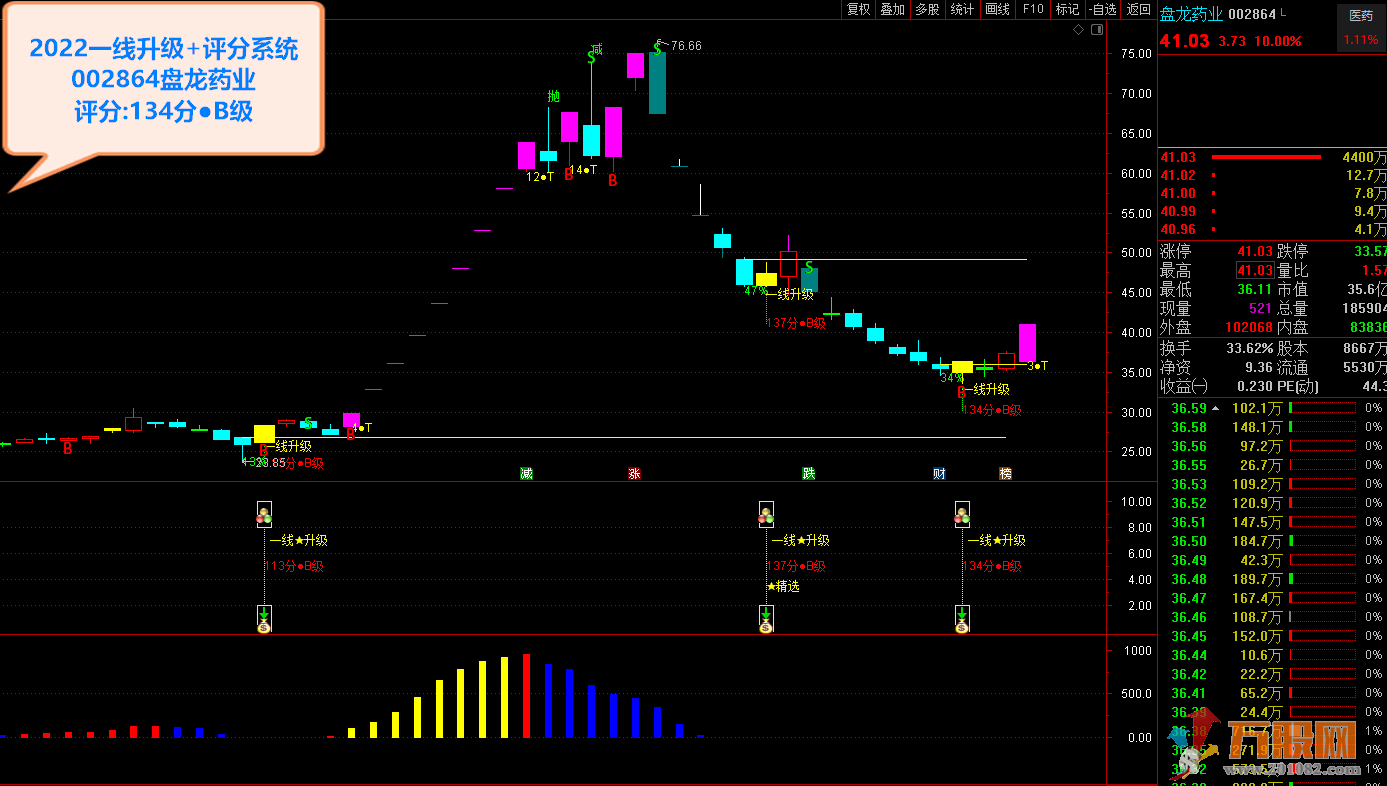Click the price level row 36.50
This screenshot has width=1387, height=786.
tap(1272, 541)
